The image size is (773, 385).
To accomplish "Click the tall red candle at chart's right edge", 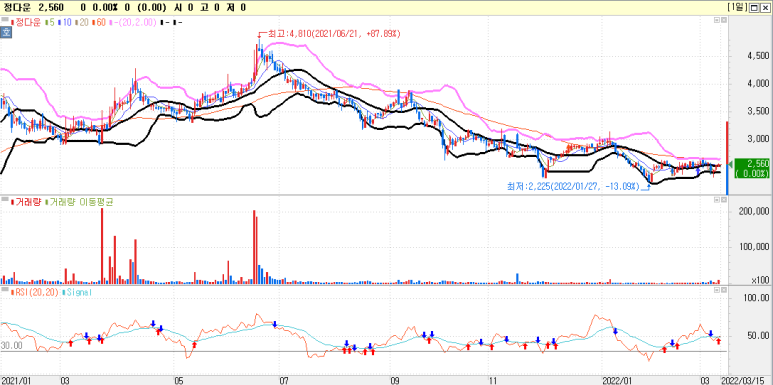I will coord(727,143).
